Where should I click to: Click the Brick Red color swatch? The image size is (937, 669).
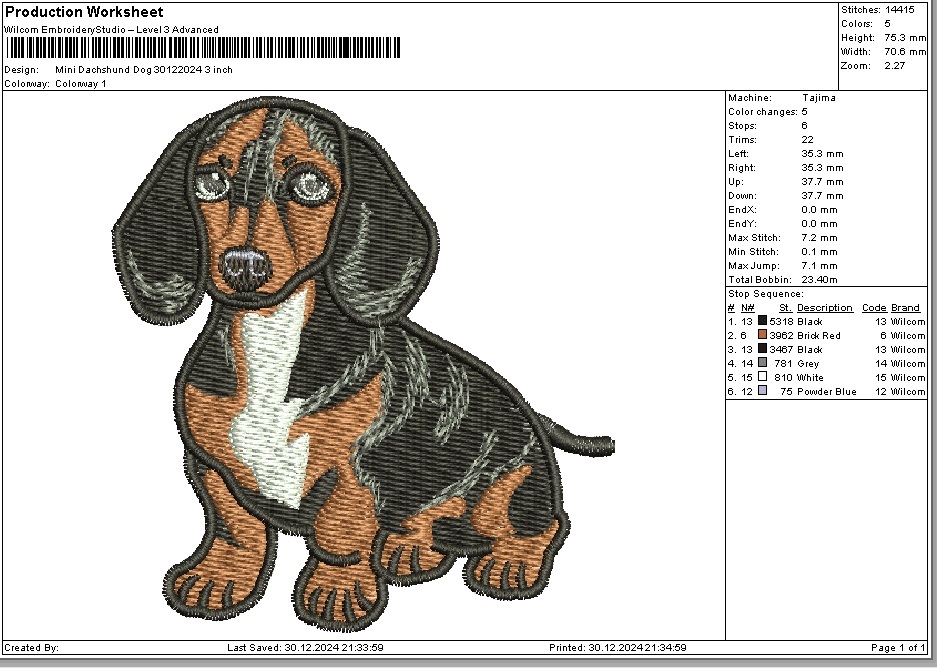pos(762,335)
